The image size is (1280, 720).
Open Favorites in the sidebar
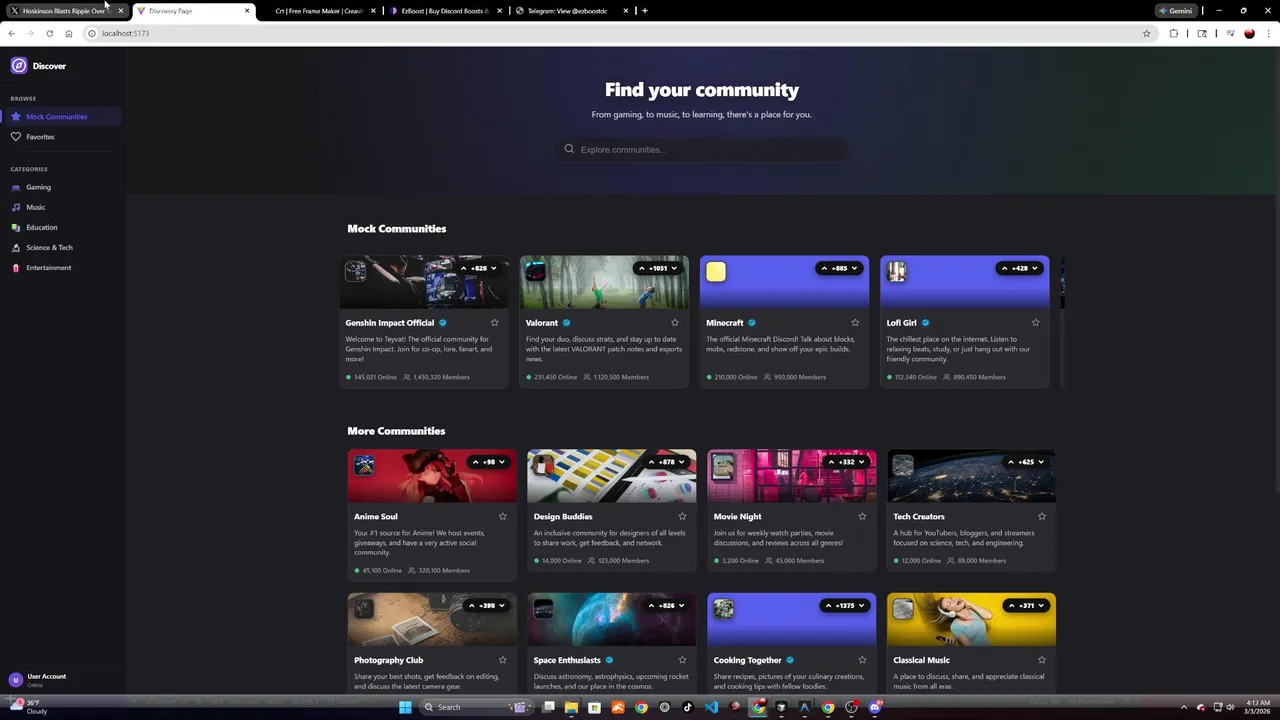click(x=62, y=137)
